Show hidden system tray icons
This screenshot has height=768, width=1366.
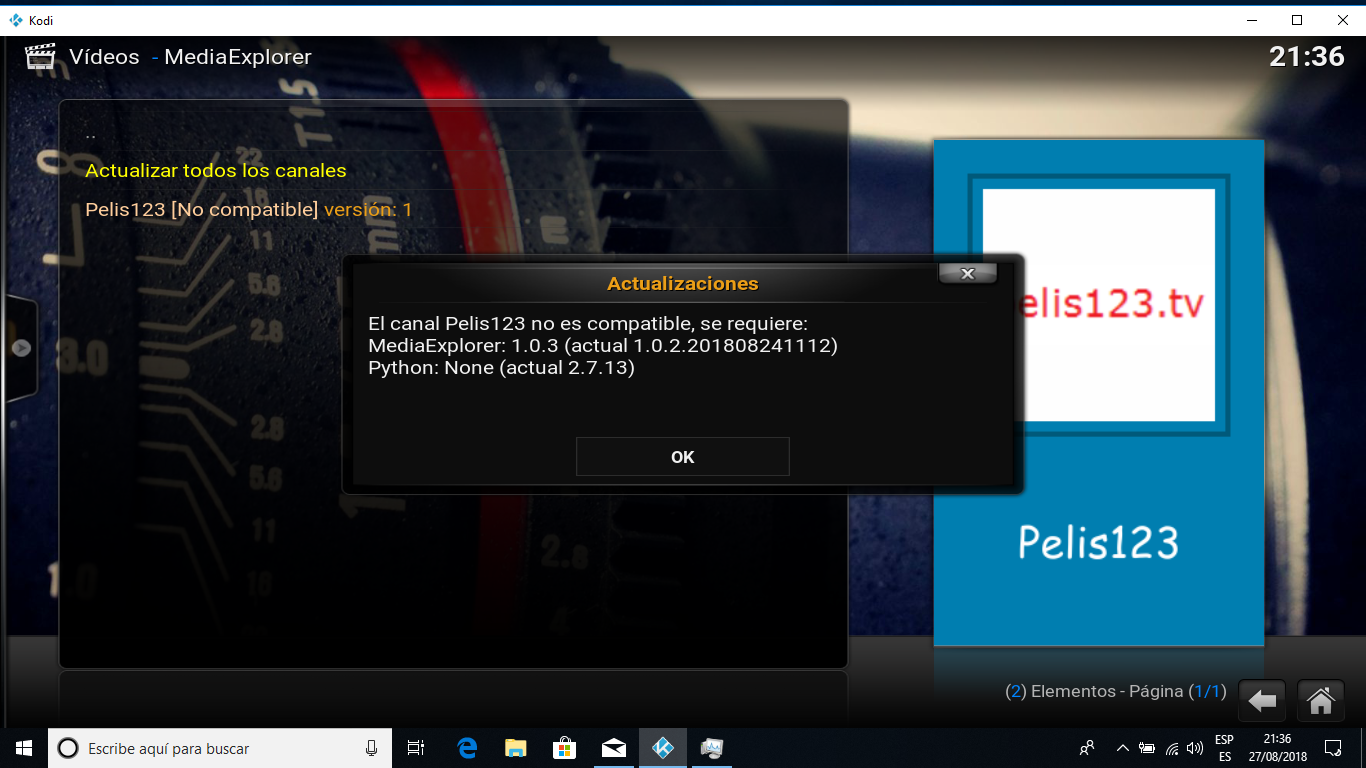tap(1122, 748)
